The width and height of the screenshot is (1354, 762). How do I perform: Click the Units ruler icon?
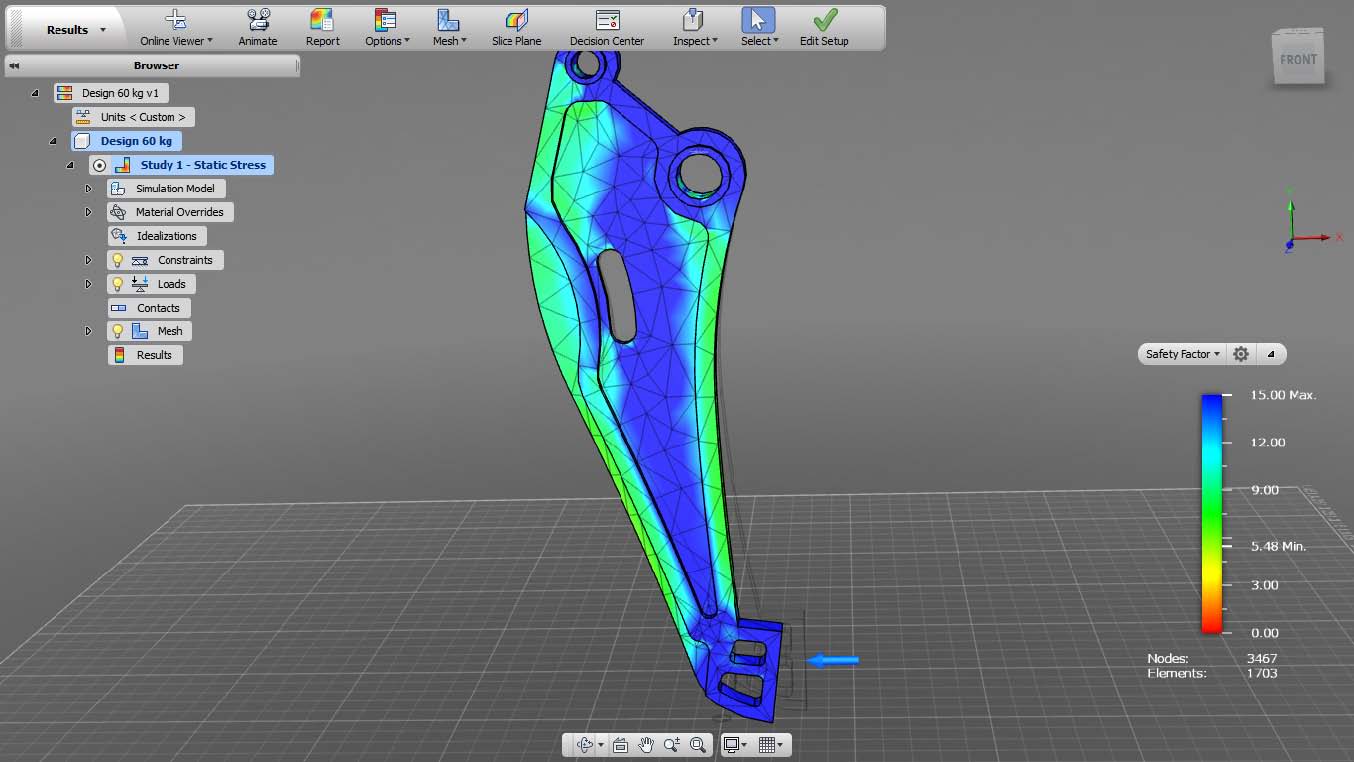[x=83, y=117]
